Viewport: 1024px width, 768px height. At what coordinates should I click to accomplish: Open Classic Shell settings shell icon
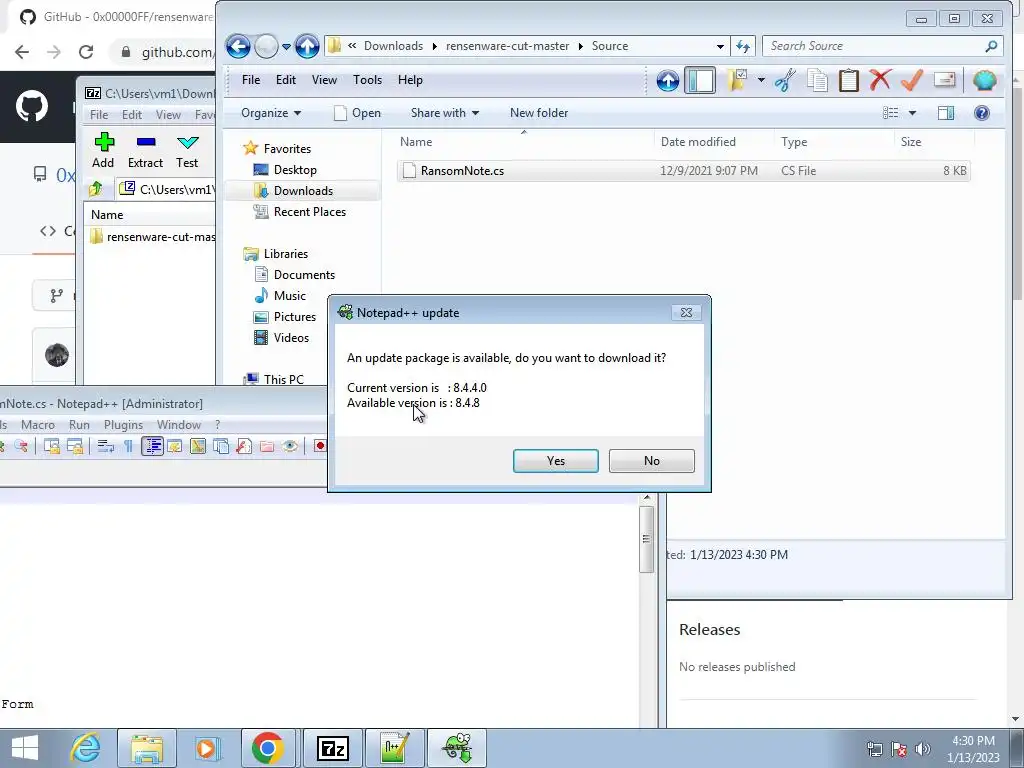click(984, 80)
